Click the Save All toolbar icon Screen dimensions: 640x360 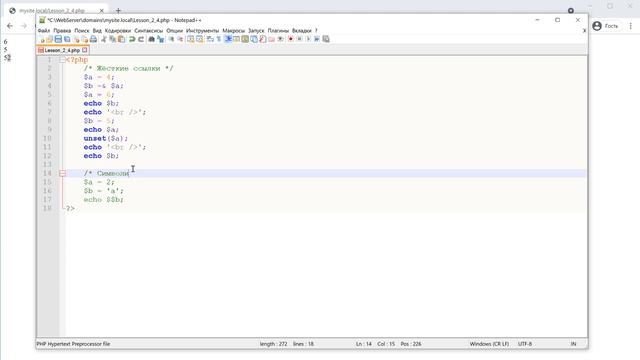[x=67, y=39]
